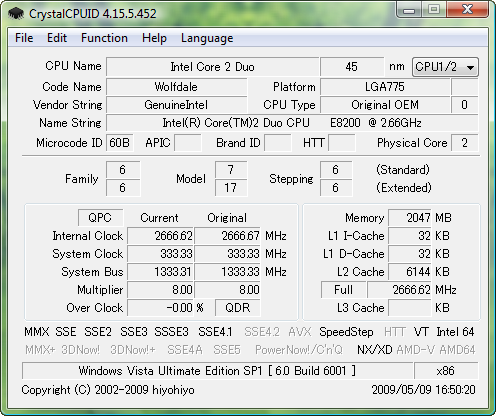Minimize the CrystalCPUID window
Image resolution: width=496 pixels, height=416 pixels.
pos(409,10)
